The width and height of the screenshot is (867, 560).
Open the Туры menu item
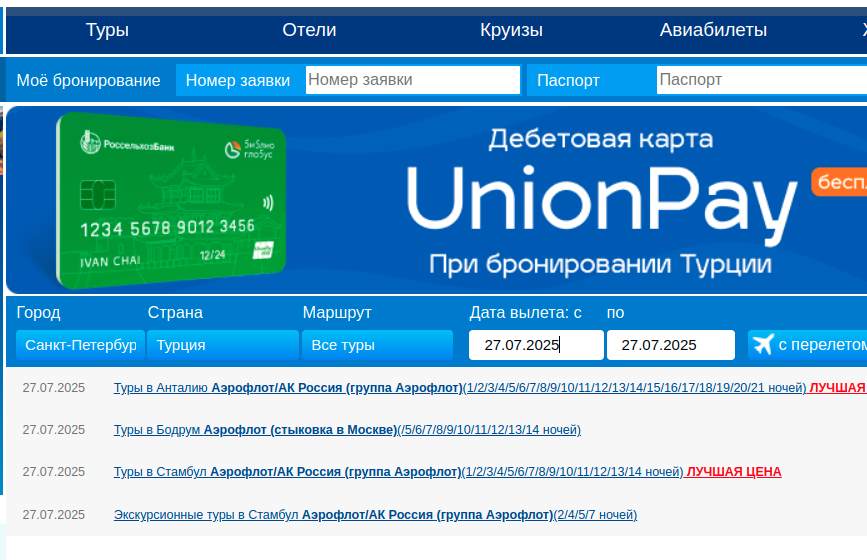(x=107, y=30)
